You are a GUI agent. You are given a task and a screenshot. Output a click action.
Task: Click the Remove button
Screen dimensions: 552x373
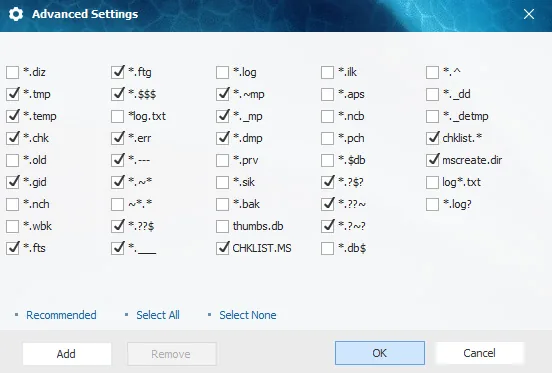coord(171,354)
